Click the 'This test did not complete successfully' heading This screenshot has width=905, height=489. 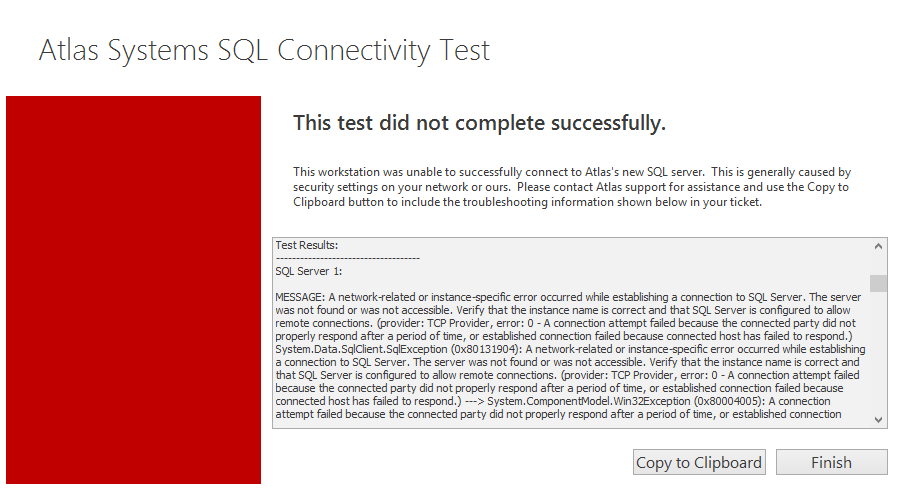(479, 124)
